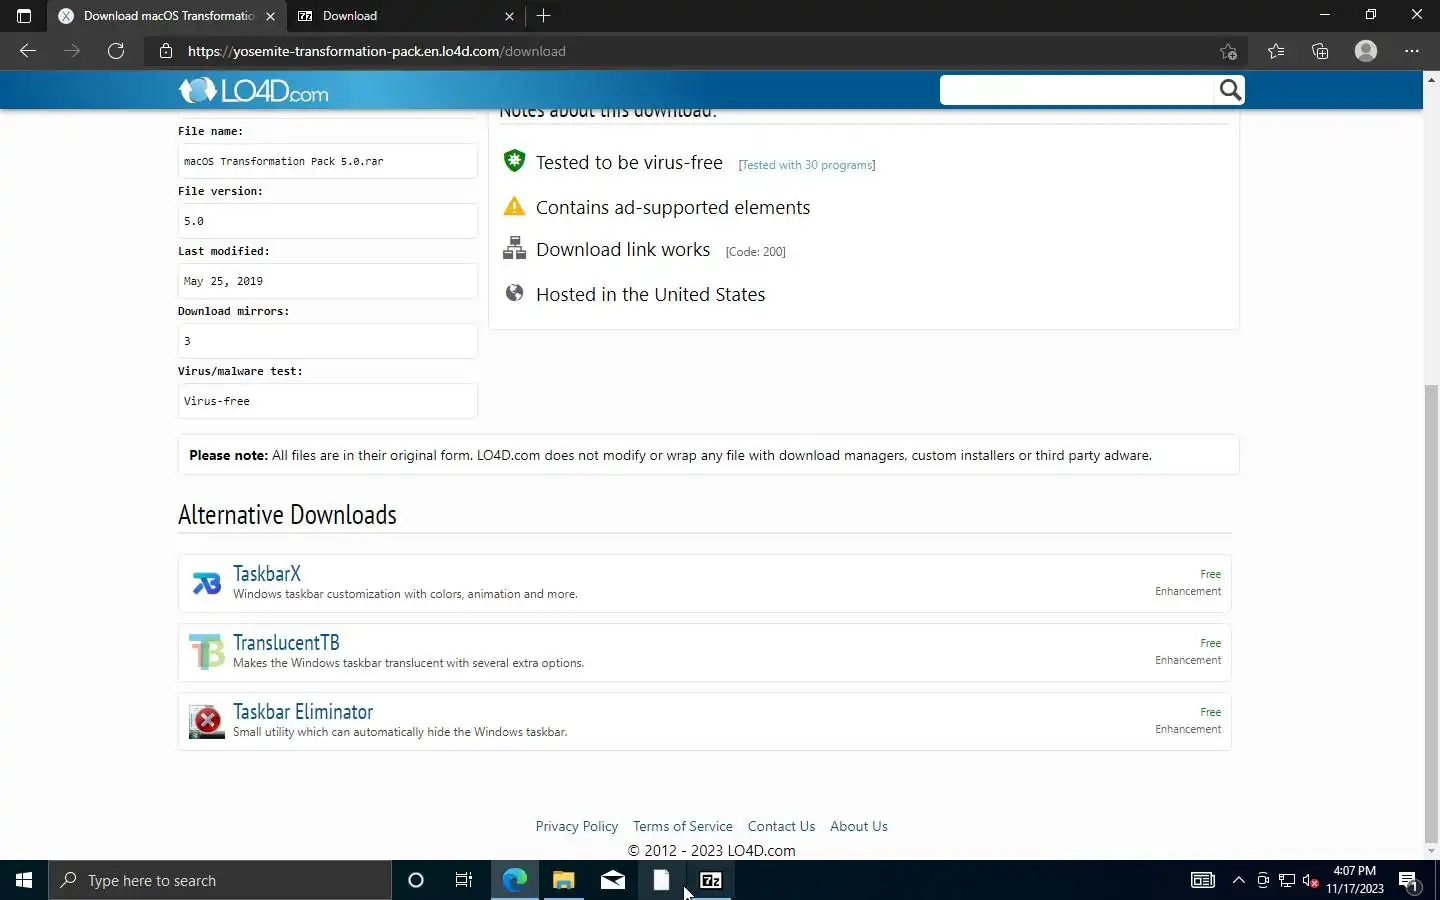Click the magnifier search button
This screenshot has width=1440, height=900.
(1230, 90)
